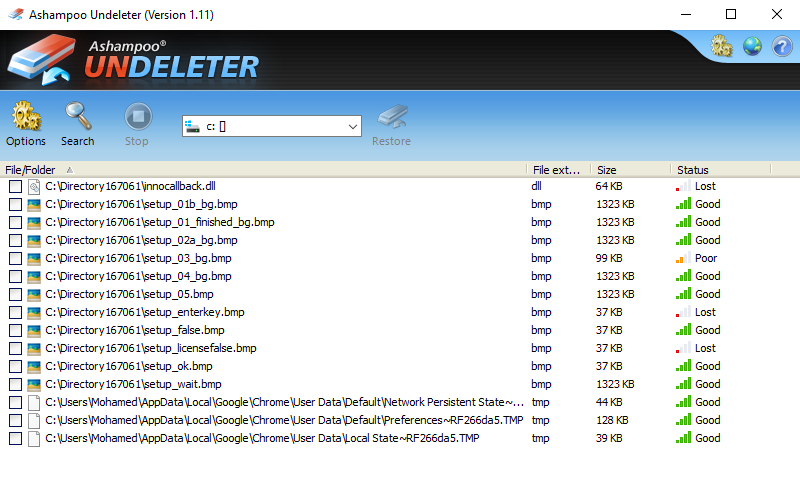Click Lost status bars for innocallback.dll

pos(683,186)
